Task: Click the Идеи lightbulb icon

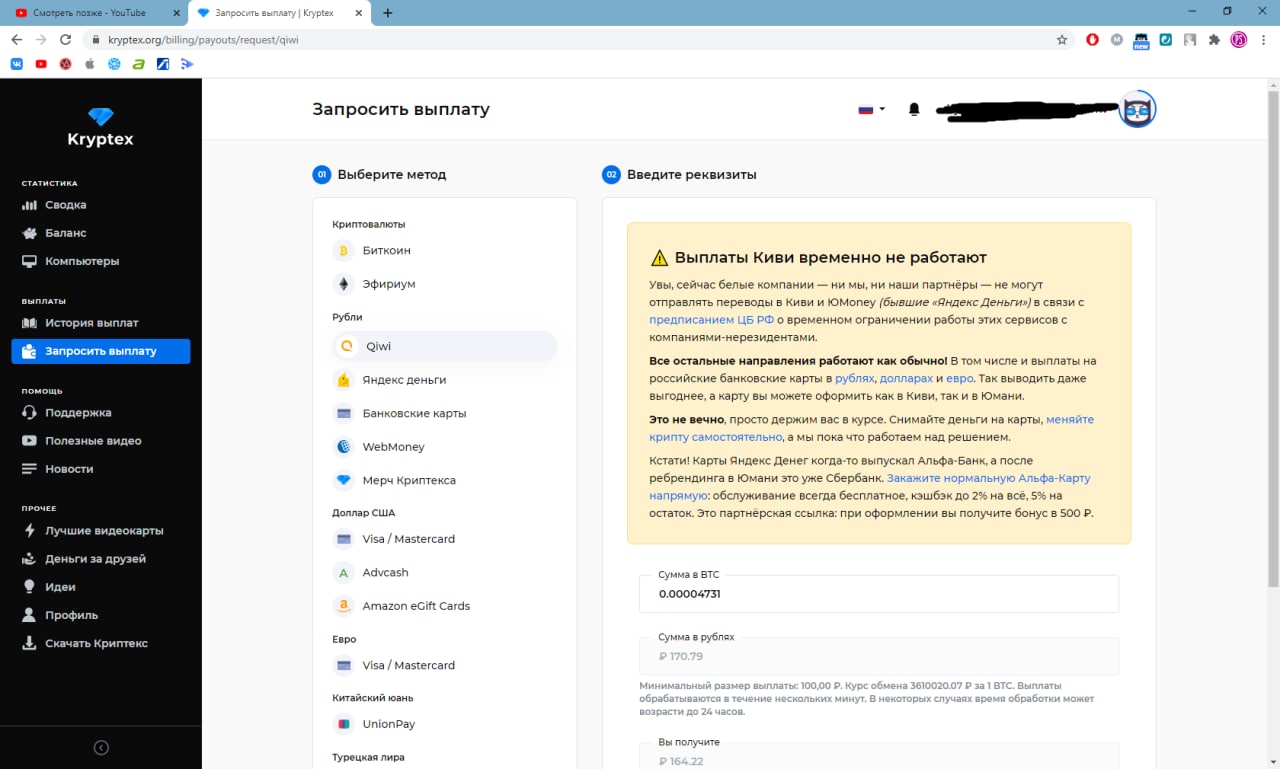Action: point(29,587)
